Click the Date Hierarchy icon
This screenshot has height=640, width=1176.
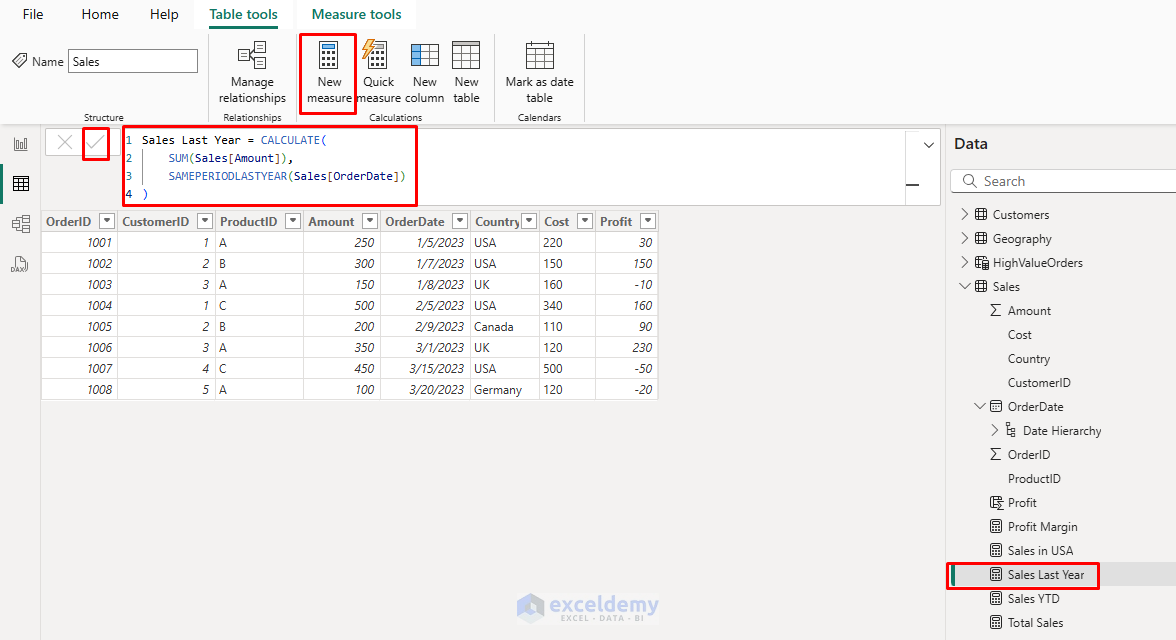tap(1011, 431)
